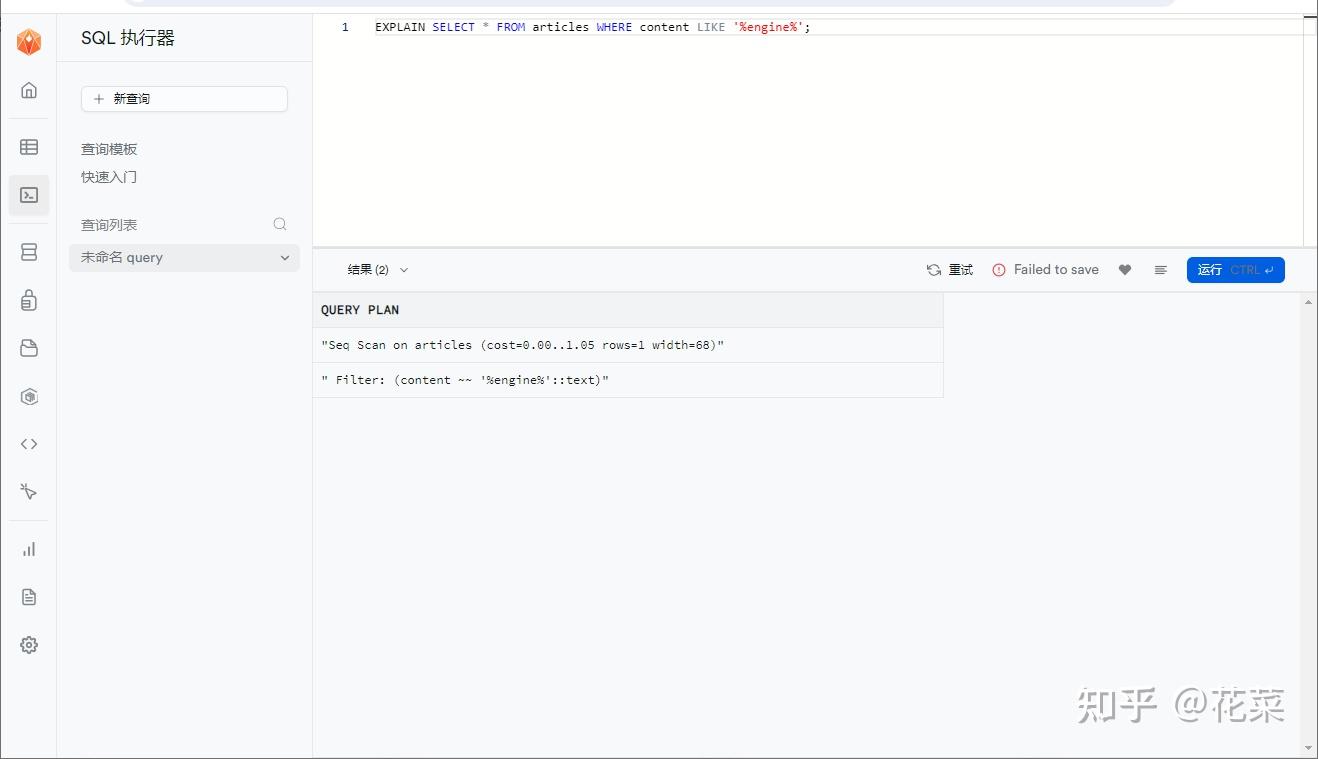Favorite the query using the heart icon

coord(1124,269)
